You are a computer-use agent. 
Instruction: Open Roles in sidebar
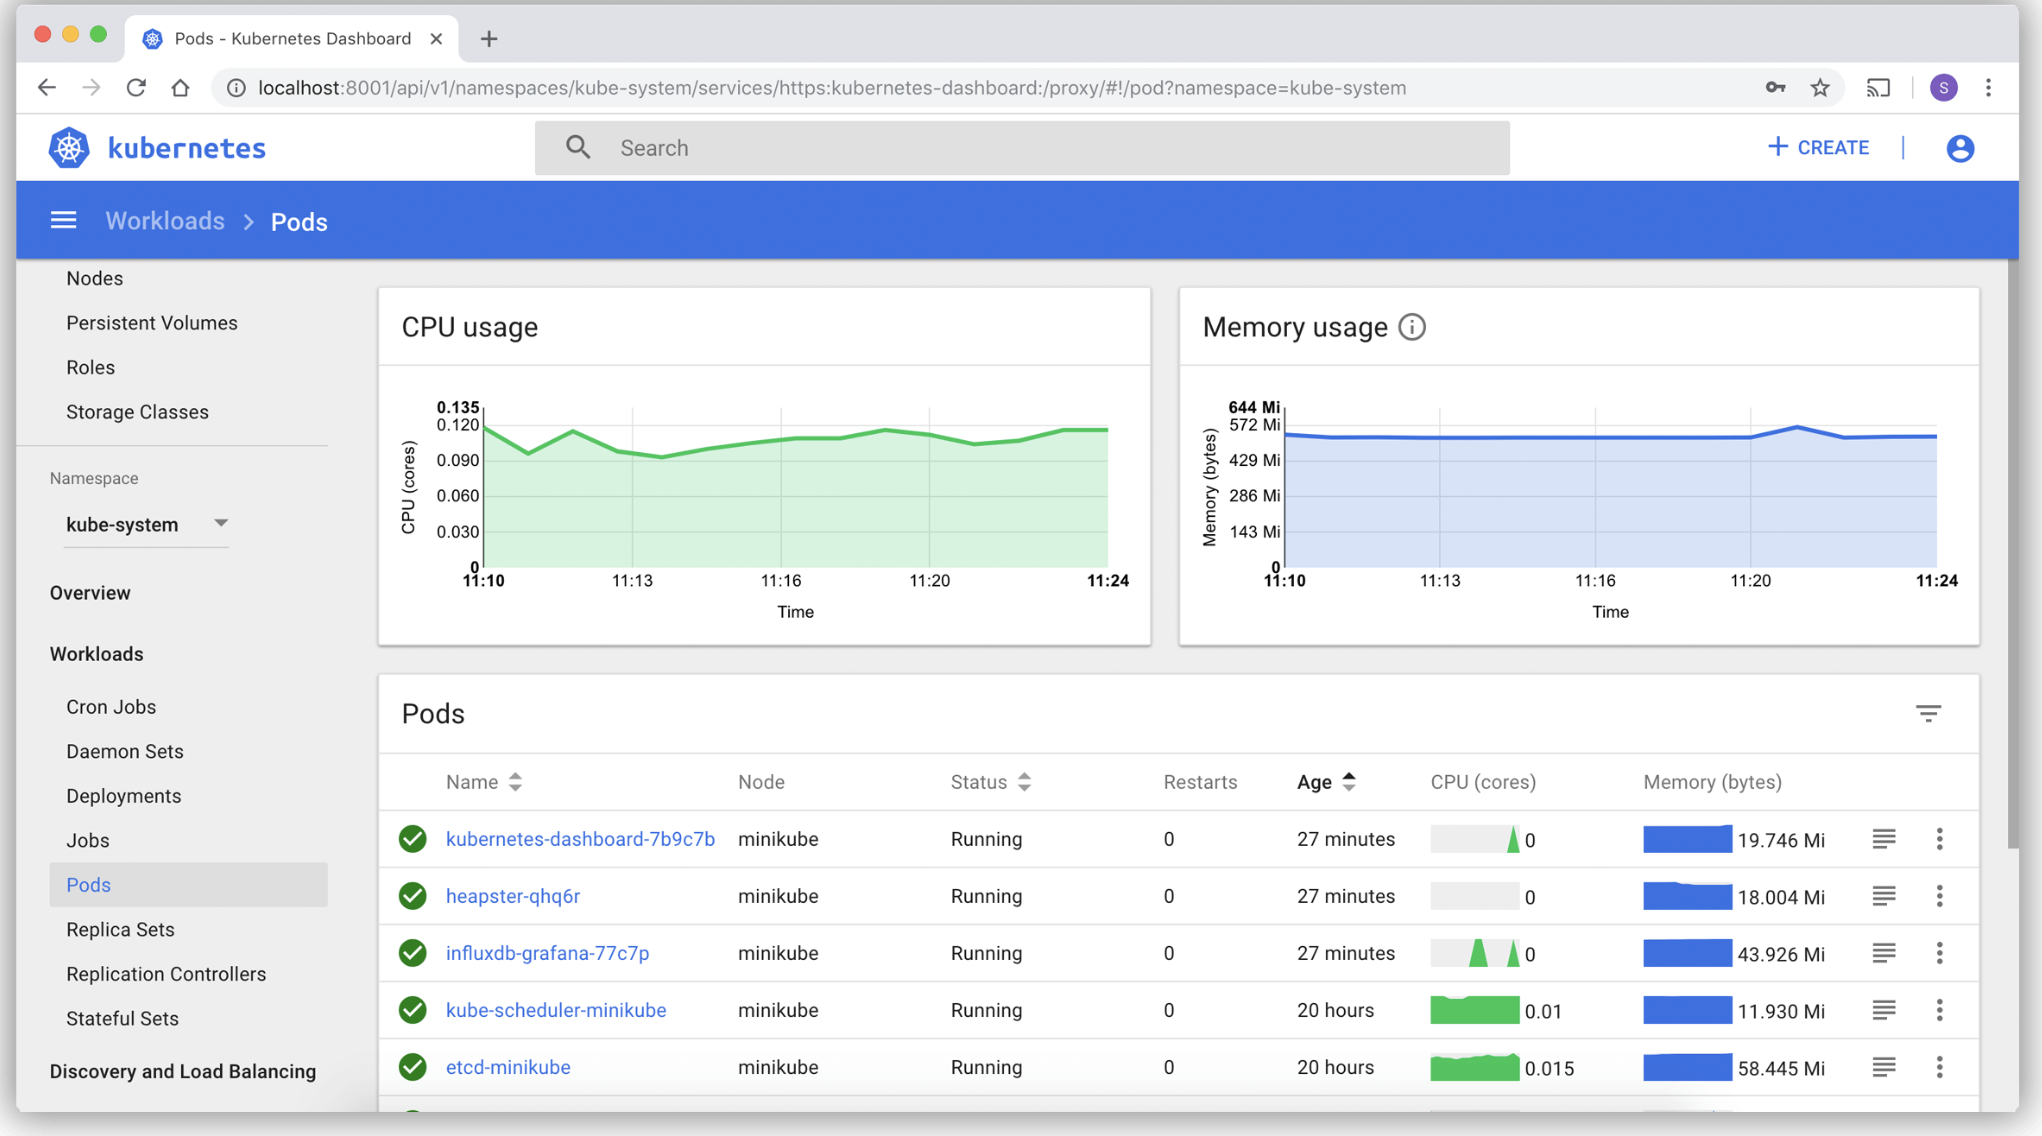click(90, 368)
